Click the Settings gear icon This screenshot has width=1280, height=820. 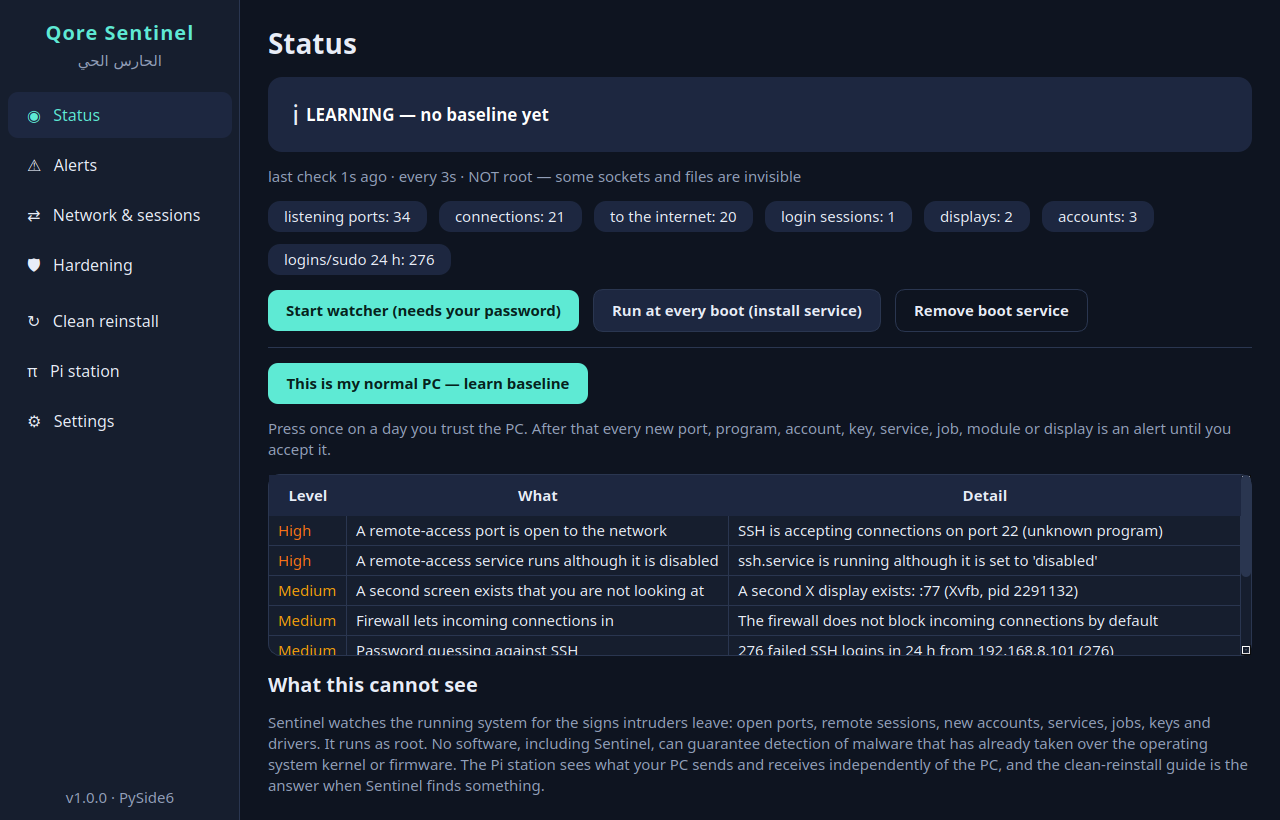pos(34,422)
